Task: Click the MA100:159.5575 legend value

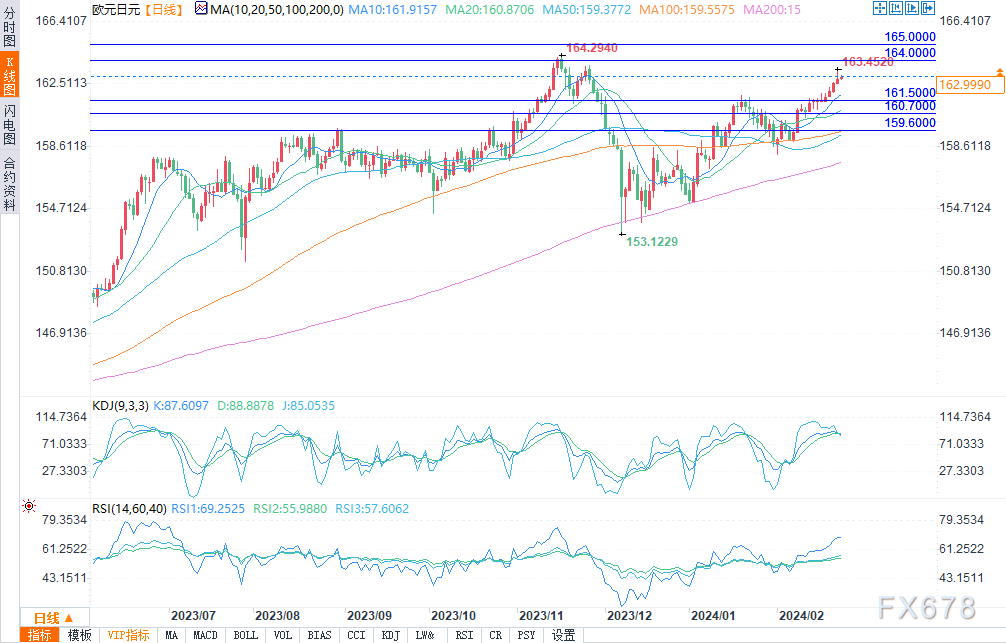Action: click(686, 10)
